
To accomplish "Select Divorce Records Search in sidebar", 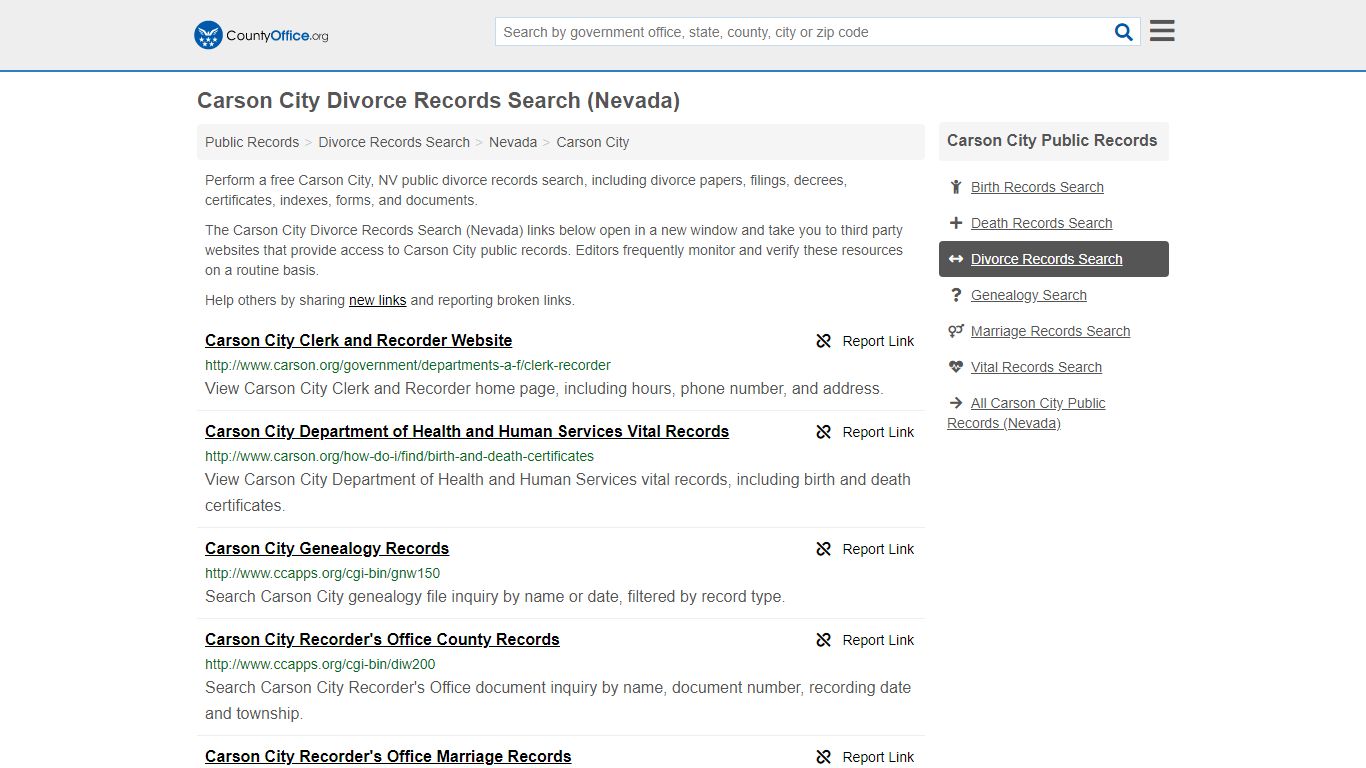I will pos(1046,259).
